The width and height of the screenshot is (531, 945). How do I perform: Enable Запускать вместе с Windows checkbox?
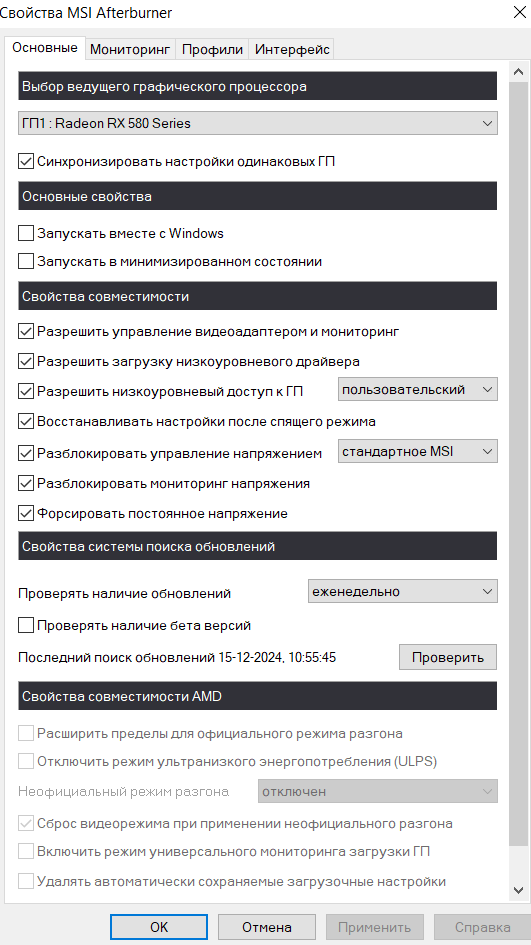point(26,233)
